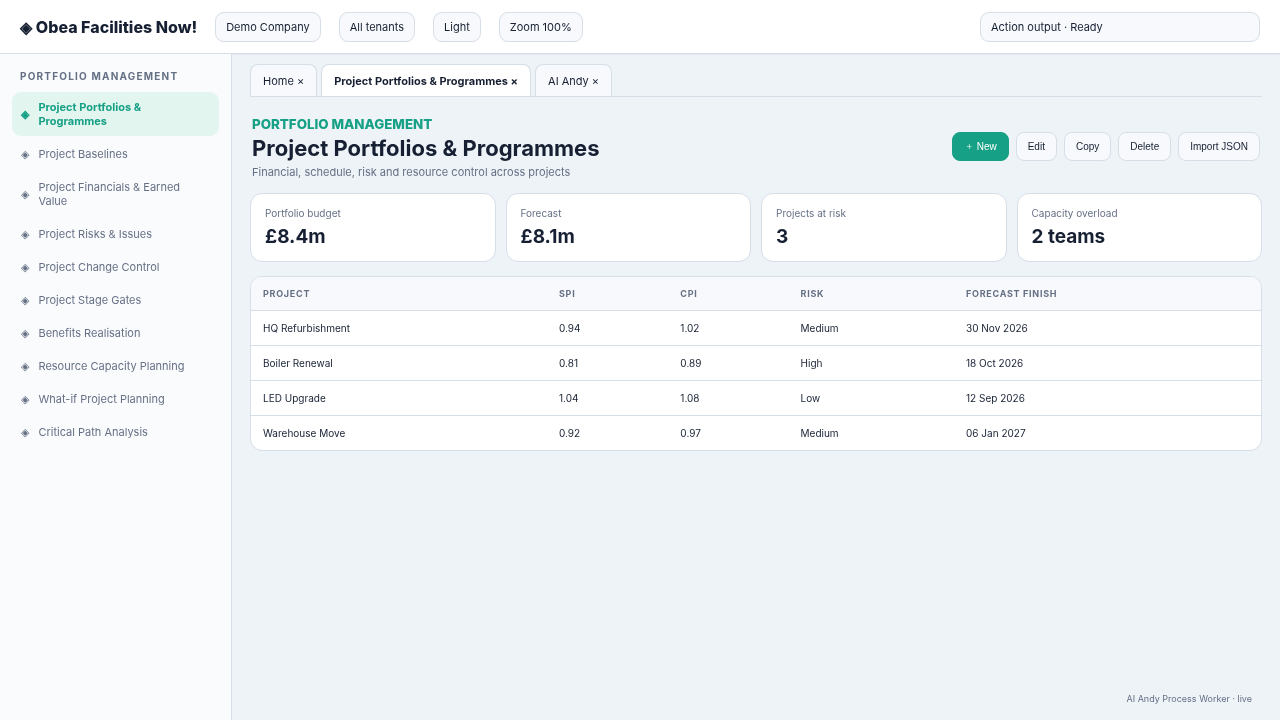Click the Projects at risk card

click(x=884, y=228)
